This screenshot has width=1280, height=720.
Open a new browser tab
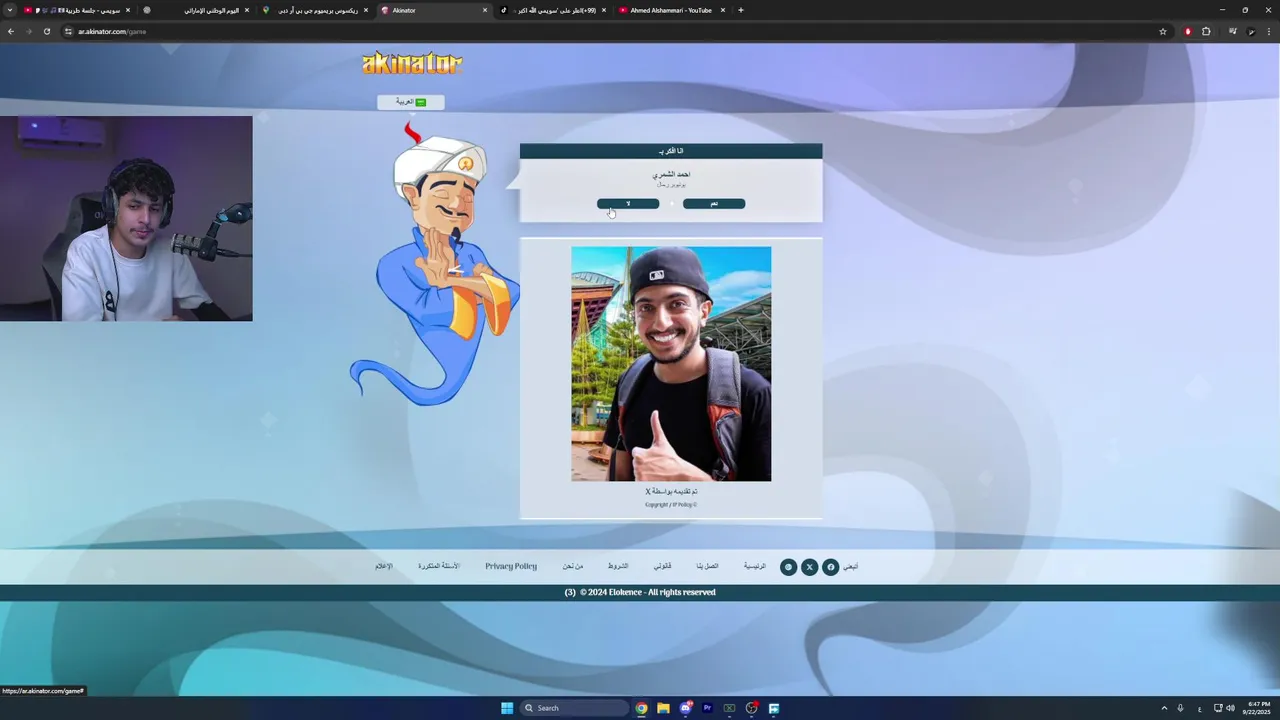(x=741, y=10)
